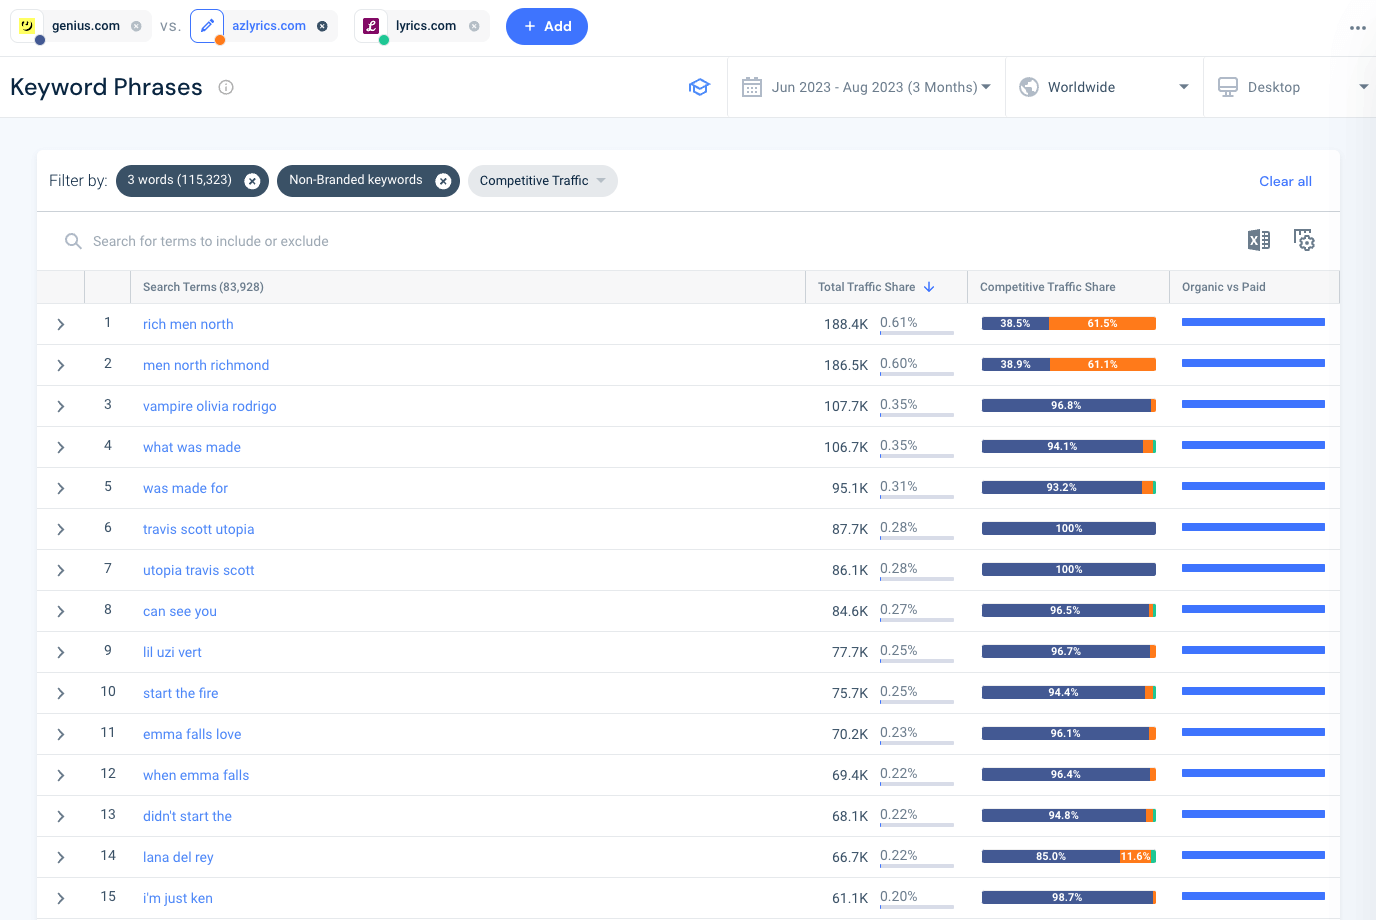This screenshot has width=1376, height=920.
Task: Open the Competitive Traffic filter dropdown
Action: [542, 181]
